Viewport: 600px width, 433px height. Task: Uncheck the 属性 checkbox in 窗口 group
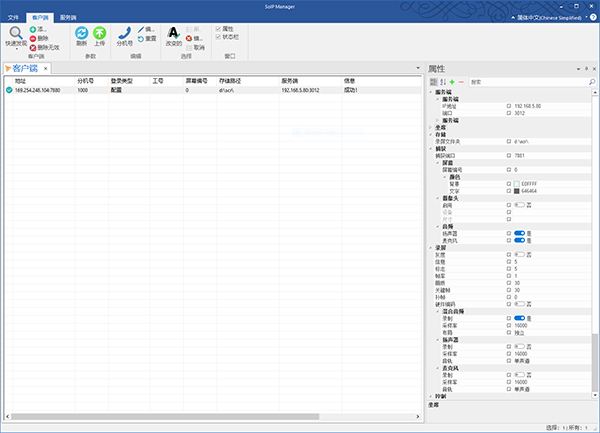tap(218, 29)
